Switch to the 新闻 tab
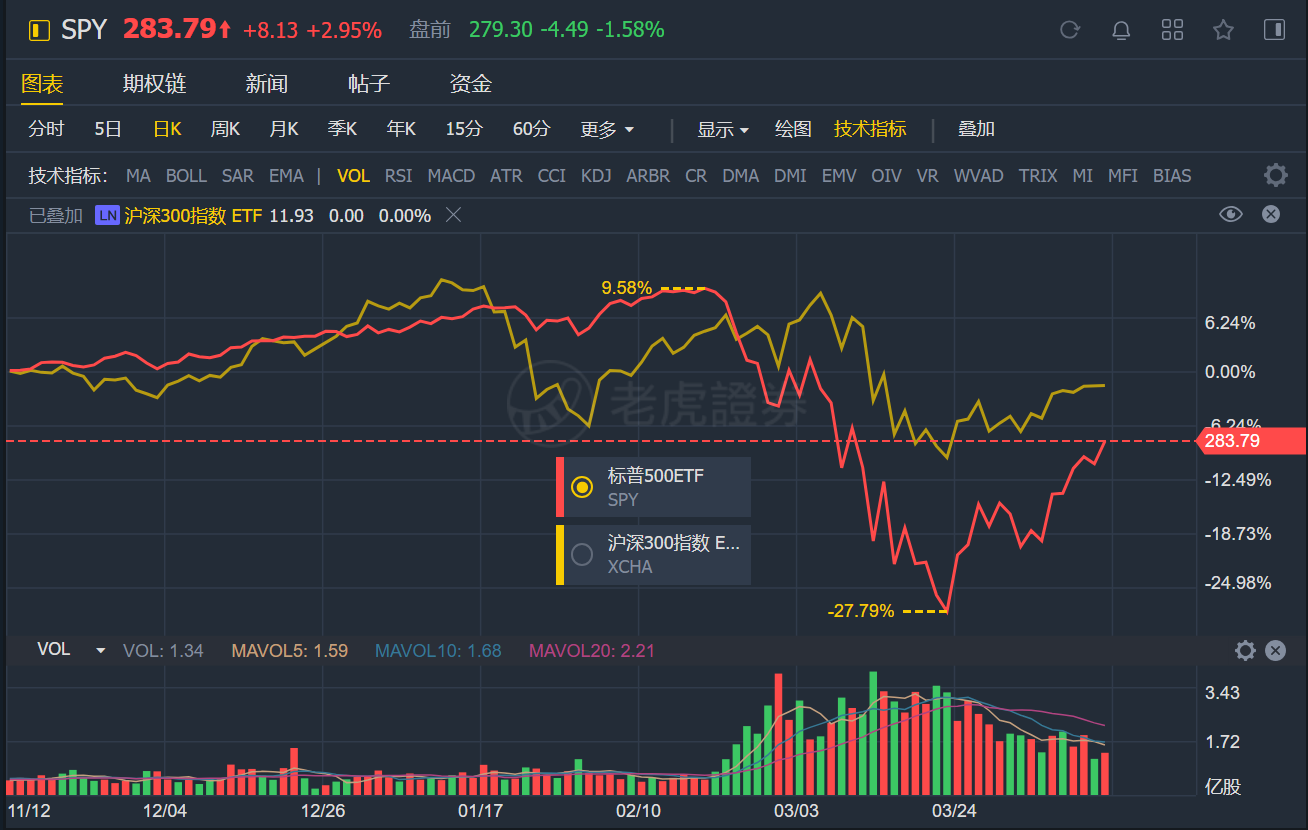 point(267,84)
